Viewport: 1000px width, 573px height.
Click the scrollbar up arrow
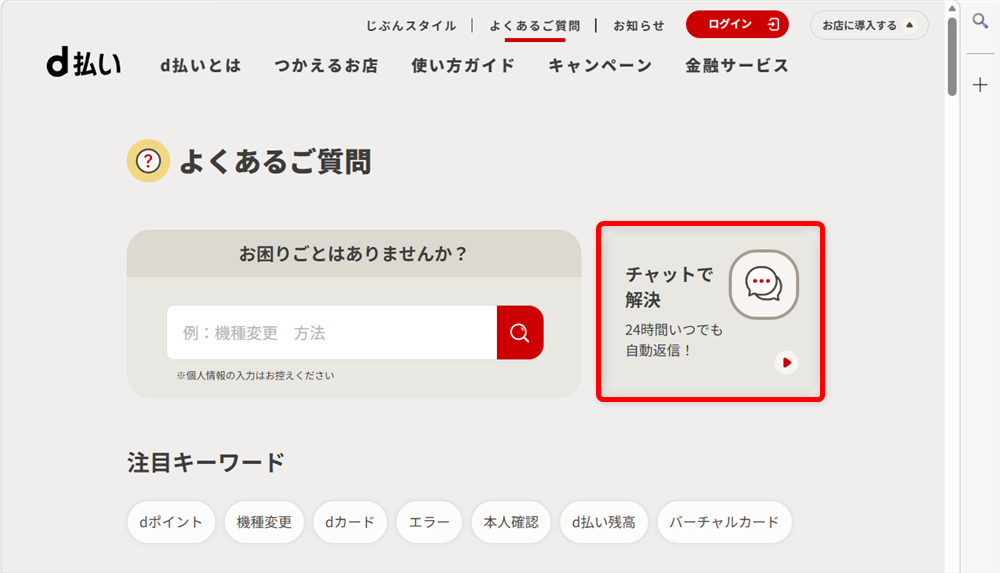952,8
